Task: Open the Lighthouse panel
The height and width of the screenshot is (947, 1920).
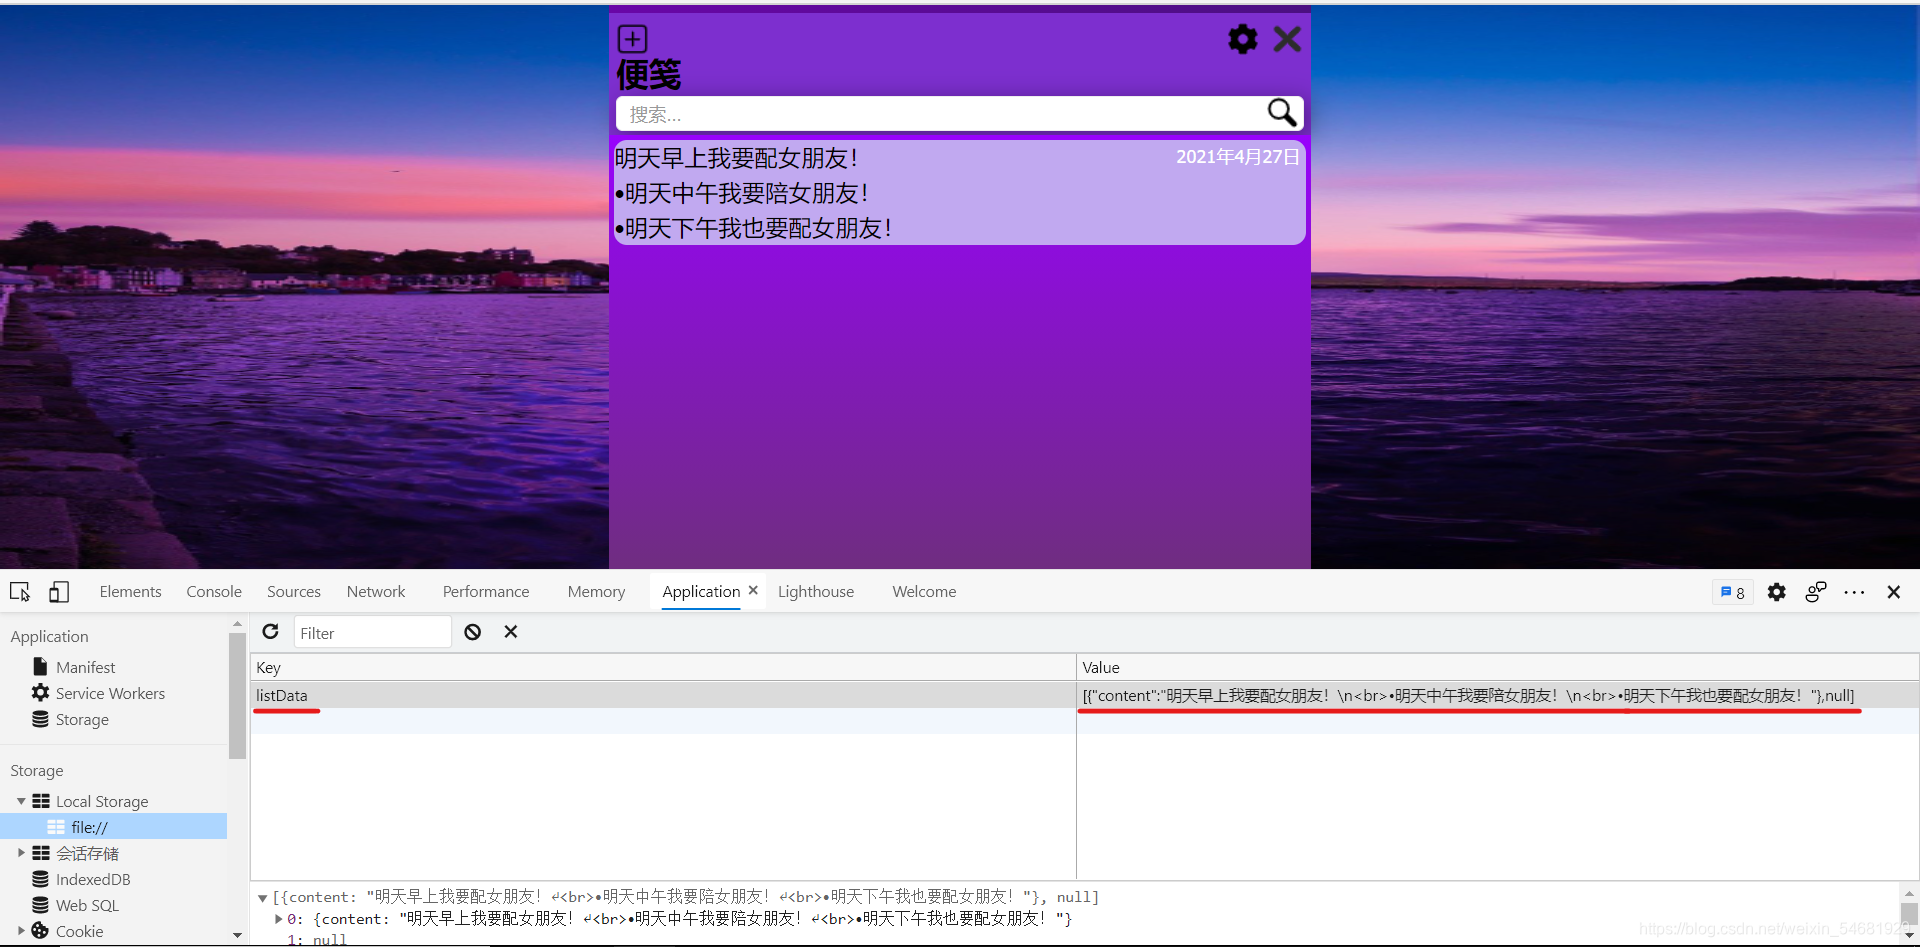Action: [816, 591]
